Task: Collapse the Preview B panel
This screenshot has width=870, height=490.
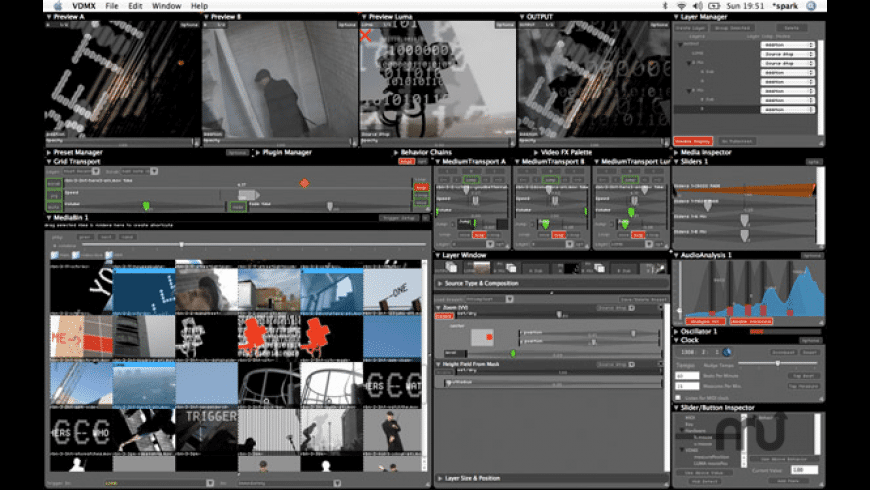Action: 206,17
